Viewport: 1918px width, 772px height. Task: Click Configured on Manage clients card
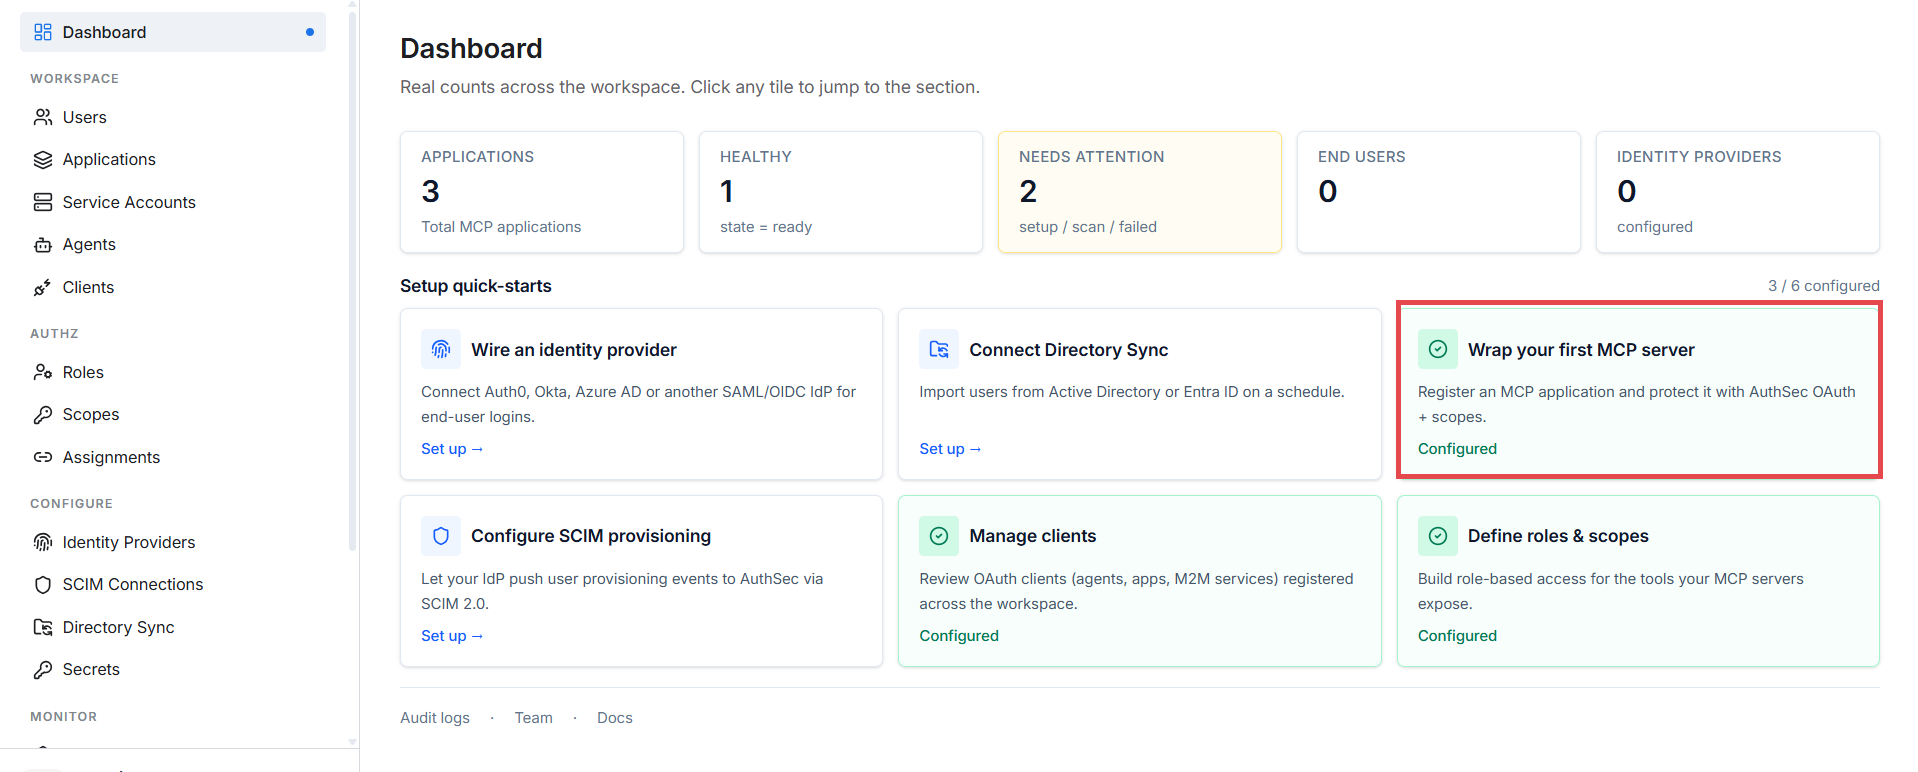point(959,636)
